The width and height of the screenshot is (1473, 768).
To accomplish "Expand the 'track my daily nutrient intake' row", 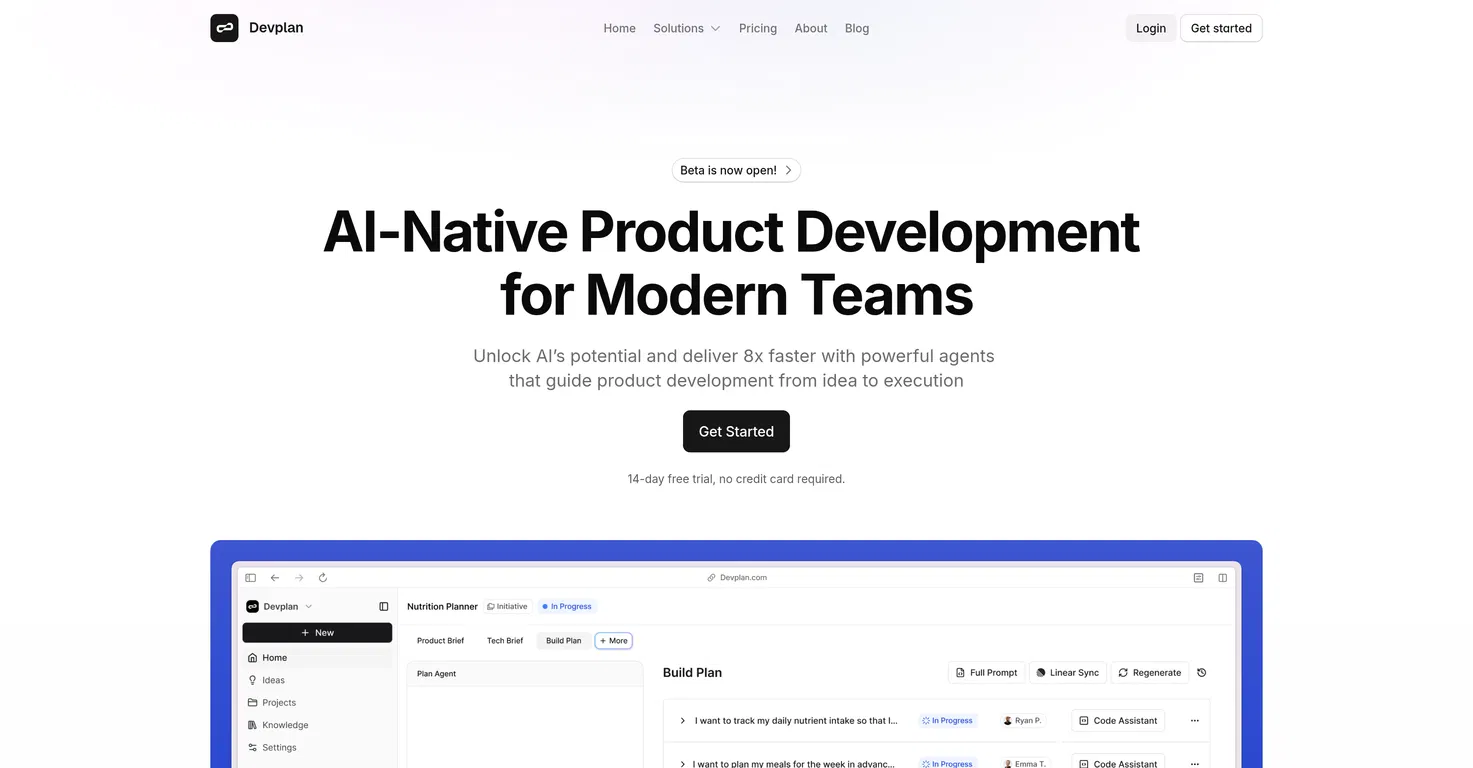I will pos(682,720).
